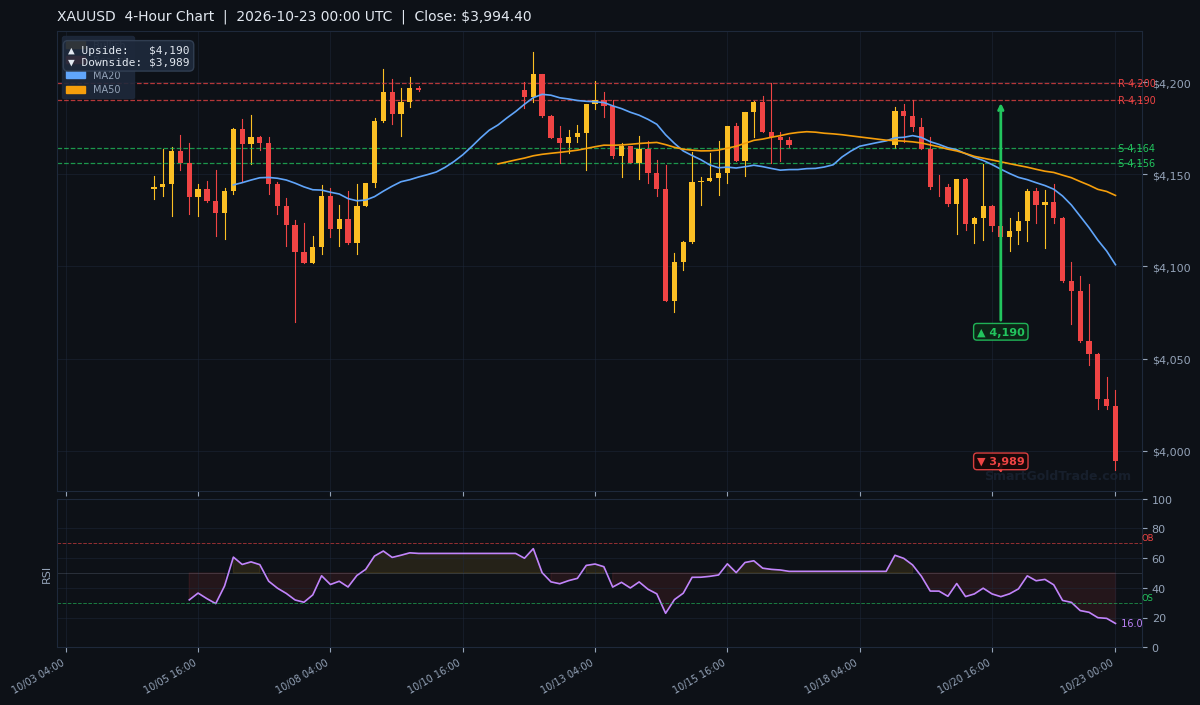This screenshot has width=1200, height=705.
Task: Select the MA50 legend label
Action: [x=107, y=90]
